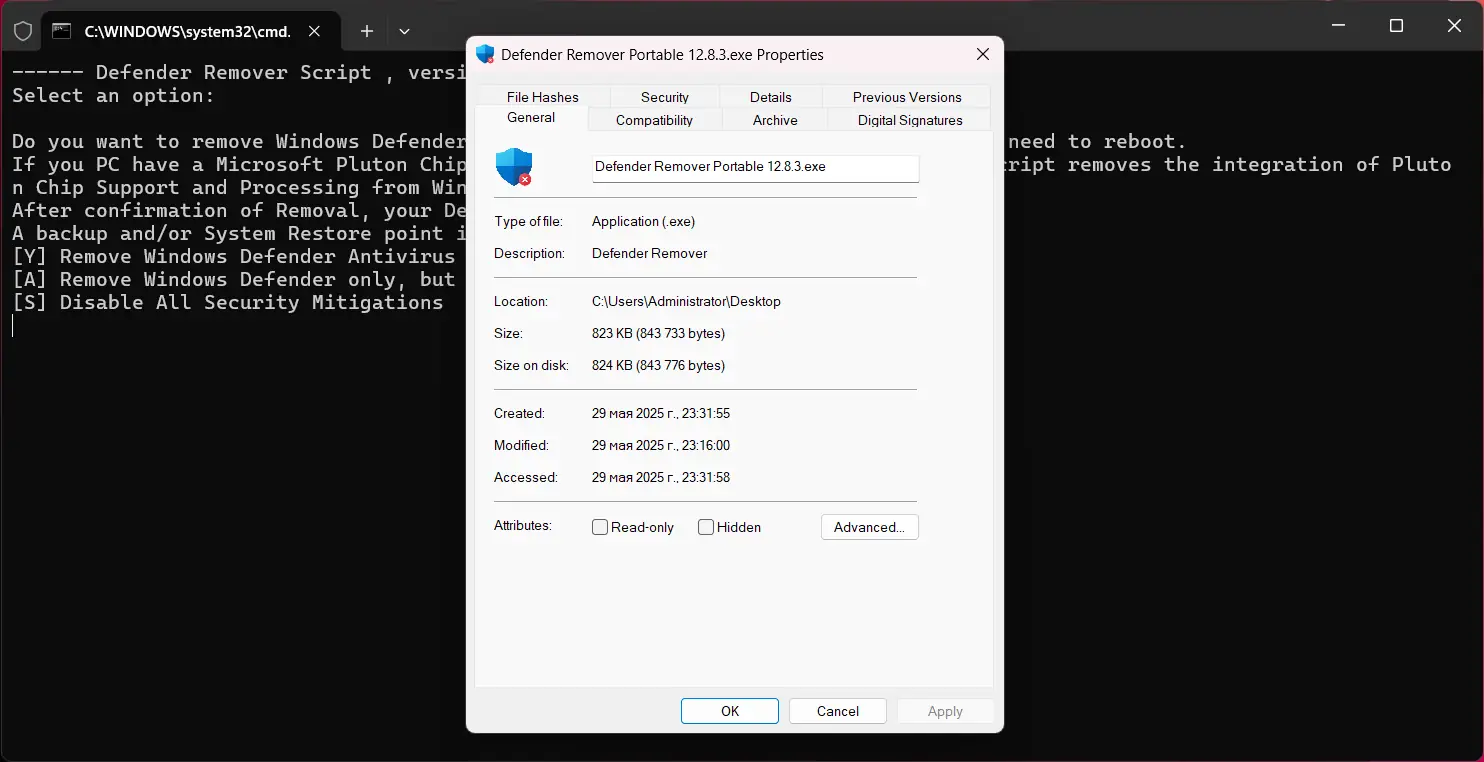Screen dimensions: 1484x762
Task: Maximize the terminal window
Action: [1397, 26]
